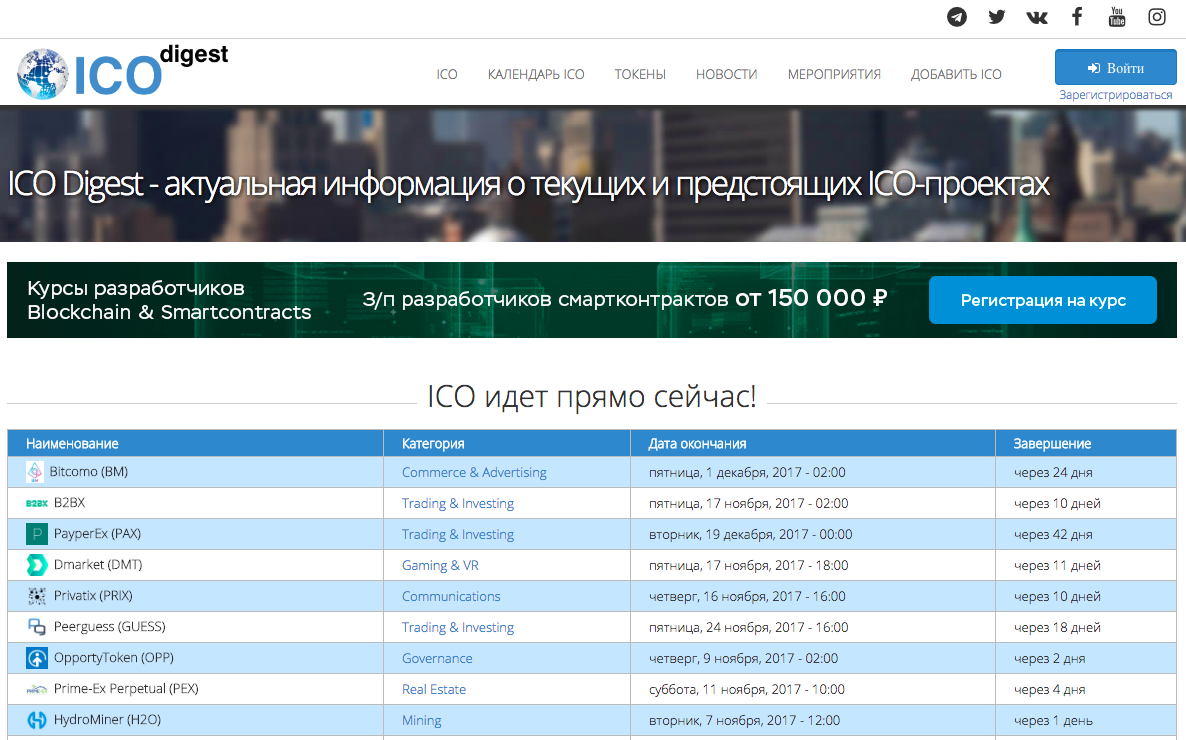
Task: Click the HydroMiner project logo icon
Action: click(x=37, y=720)
